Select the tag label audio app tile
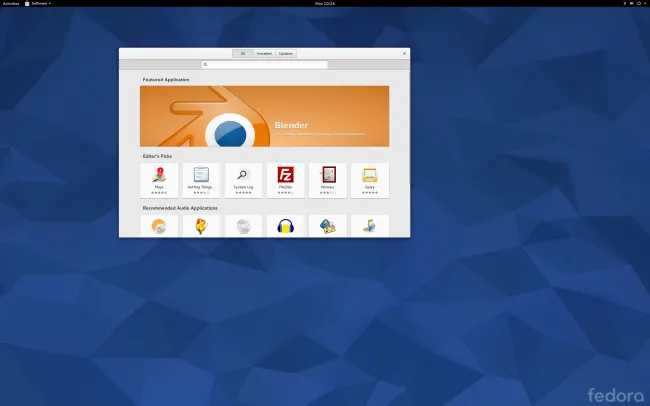 tap(327, 226)
